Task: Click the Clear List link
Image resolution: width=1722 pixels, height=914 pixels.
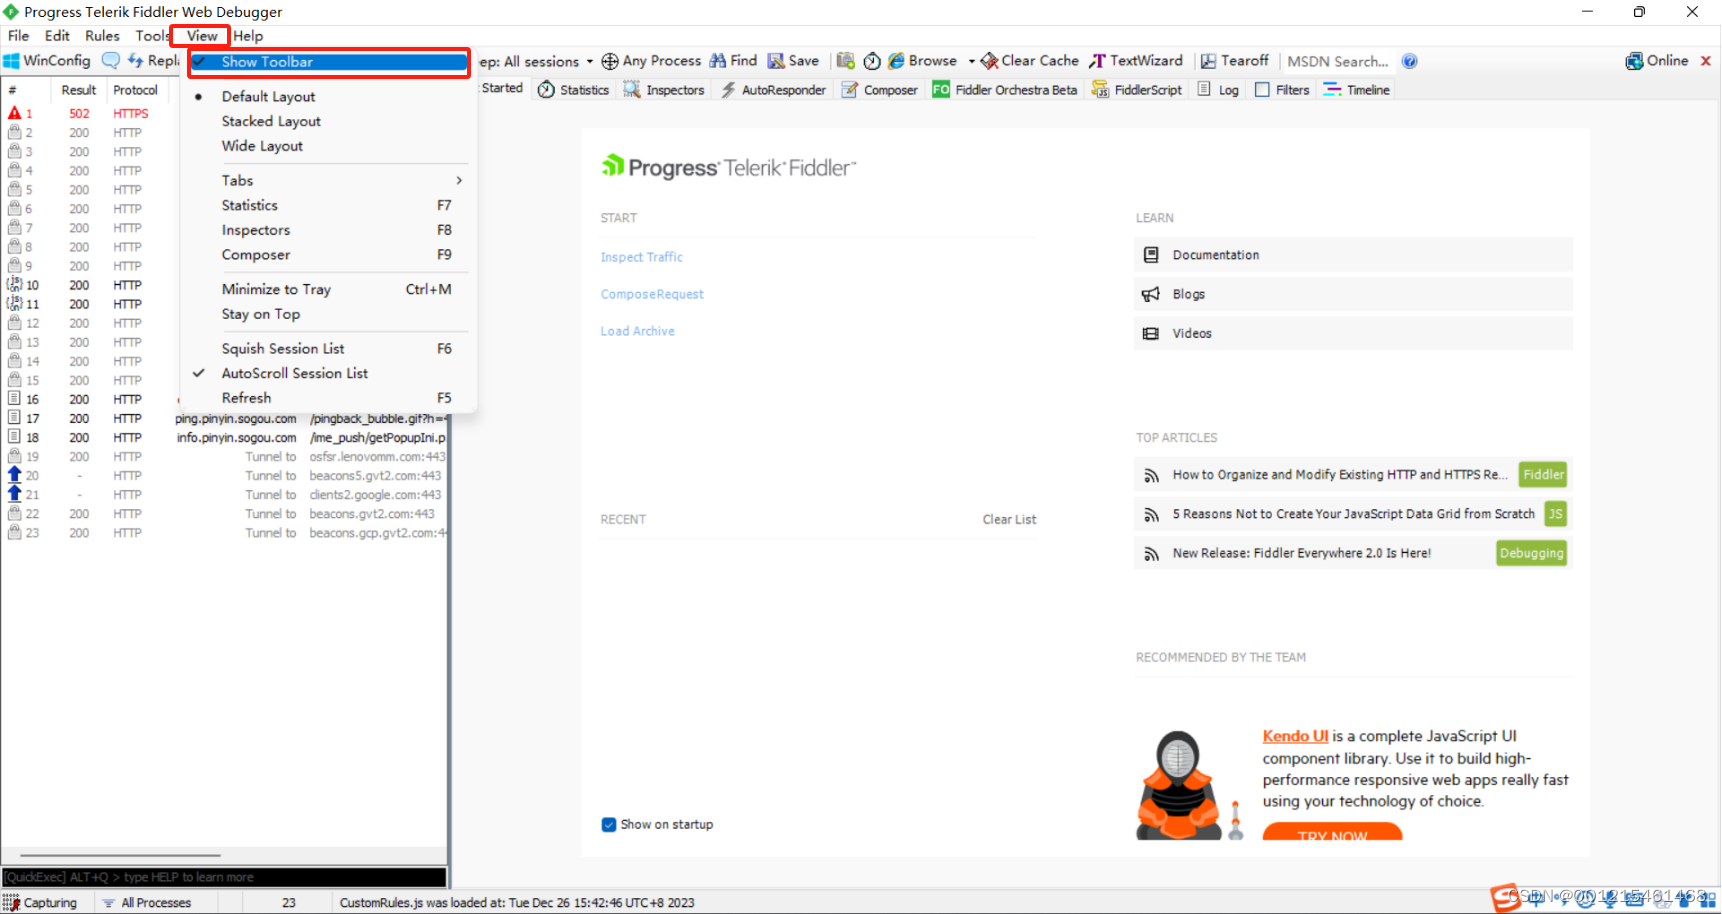Action: coord(1009,519)
